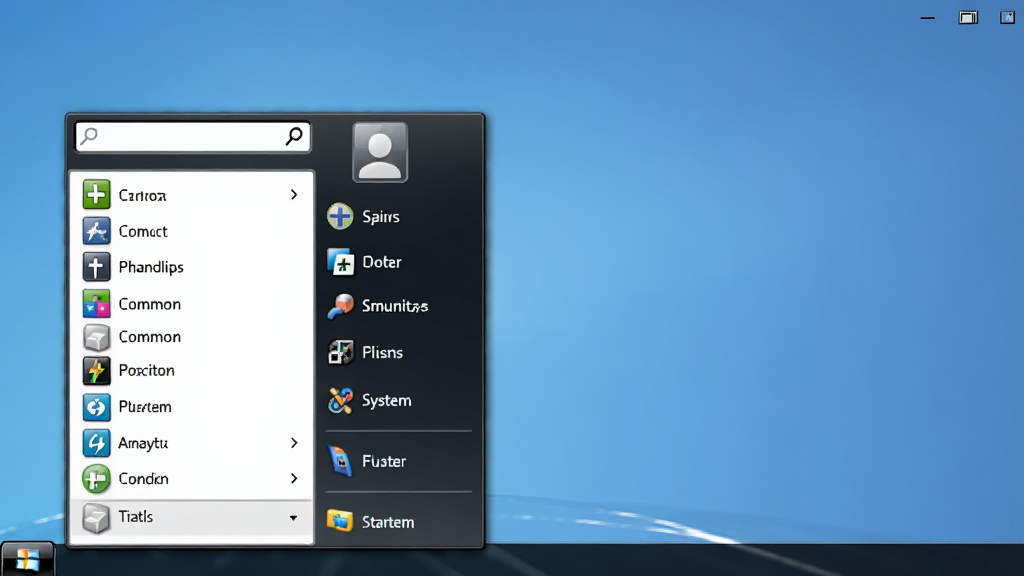Open Plisns in right pane
Screen dimensions: 1024x576
click(x=398, y=353)
